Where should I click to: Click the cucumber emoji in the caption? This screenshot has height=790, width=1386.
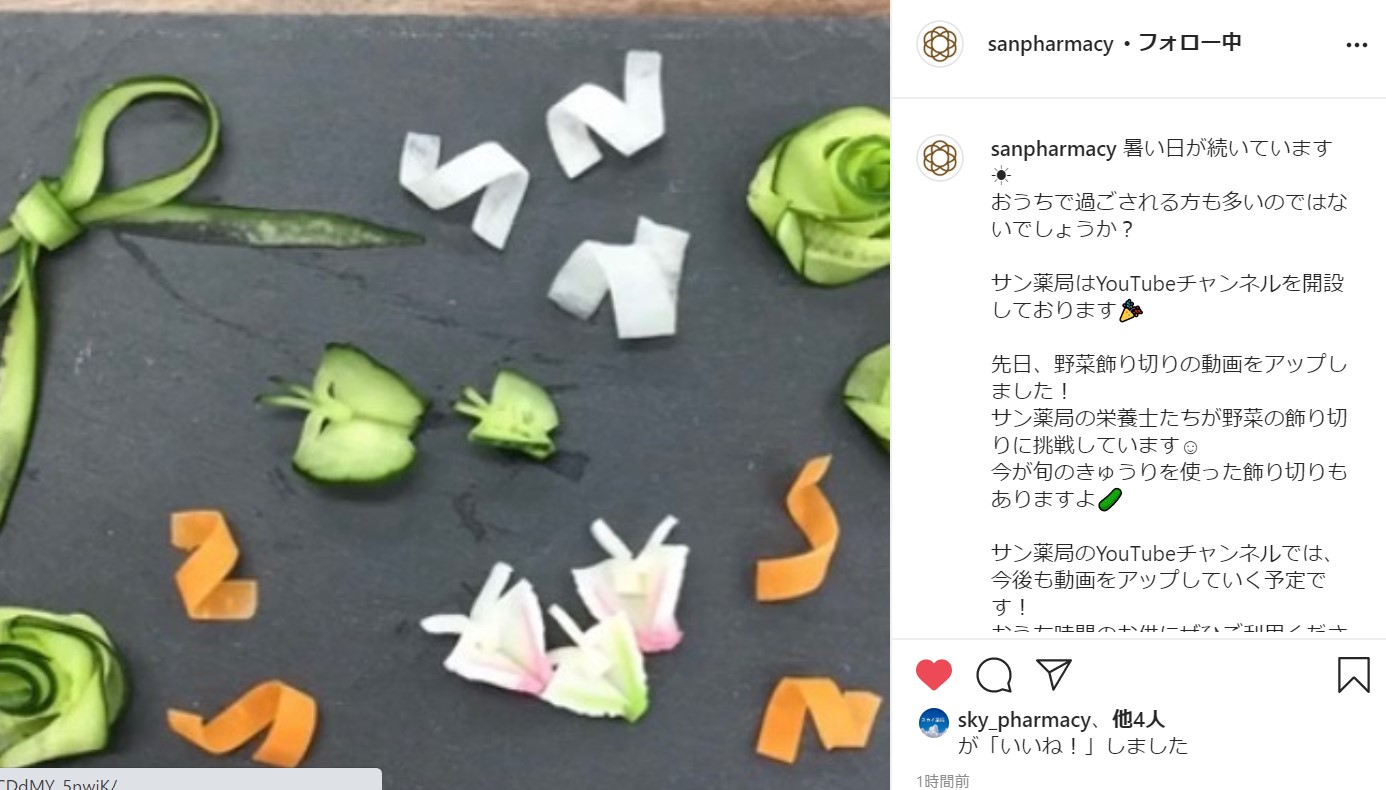(x=1110, y=499)
